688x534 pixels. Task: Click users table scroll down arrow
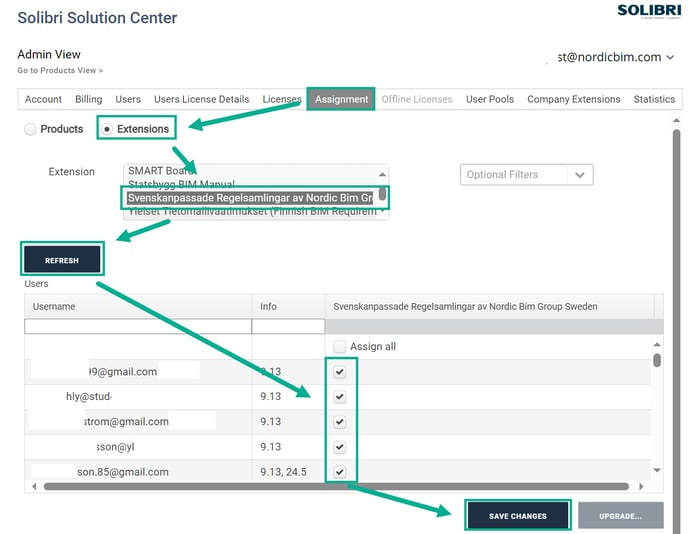tap(657, 470)
